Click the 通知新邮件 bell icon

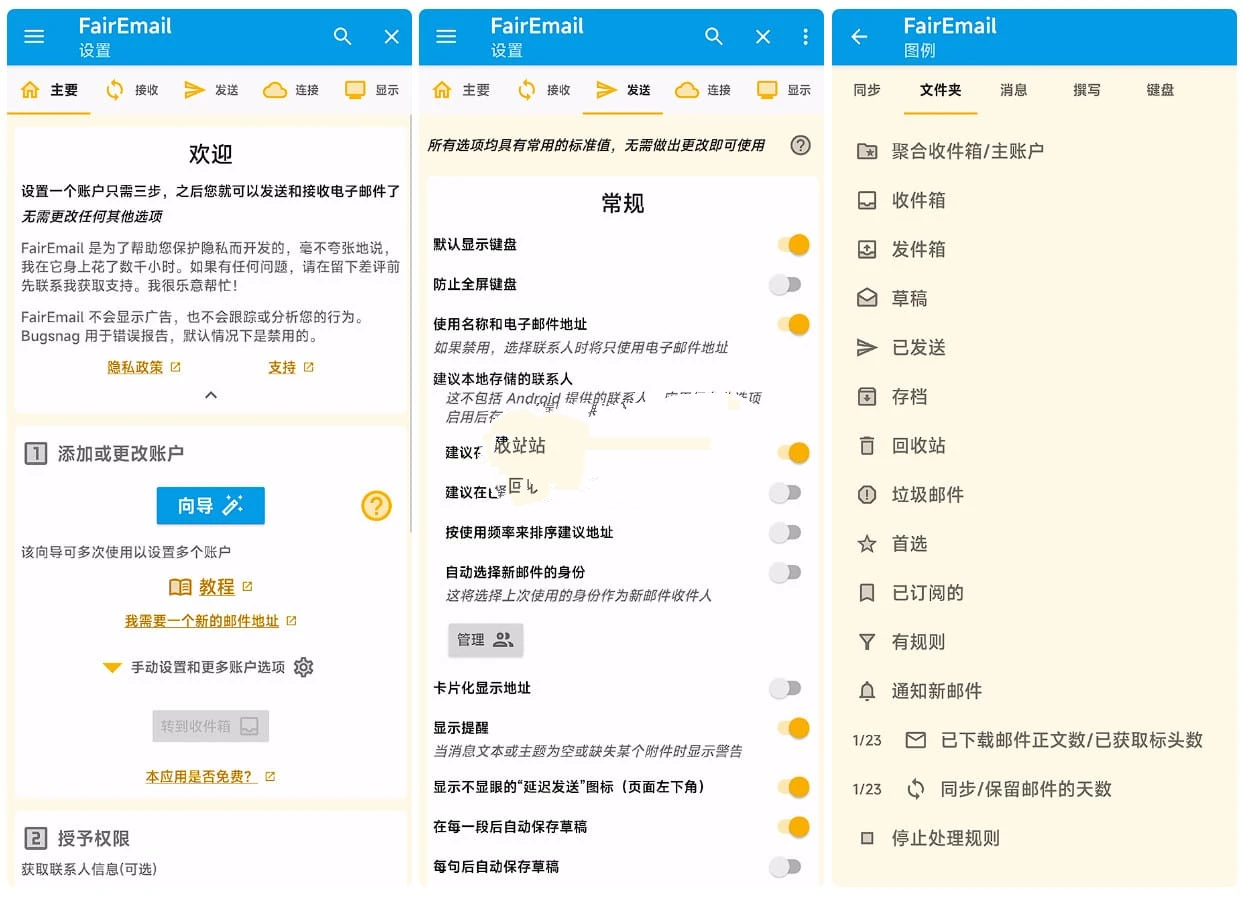click(867, 691)
